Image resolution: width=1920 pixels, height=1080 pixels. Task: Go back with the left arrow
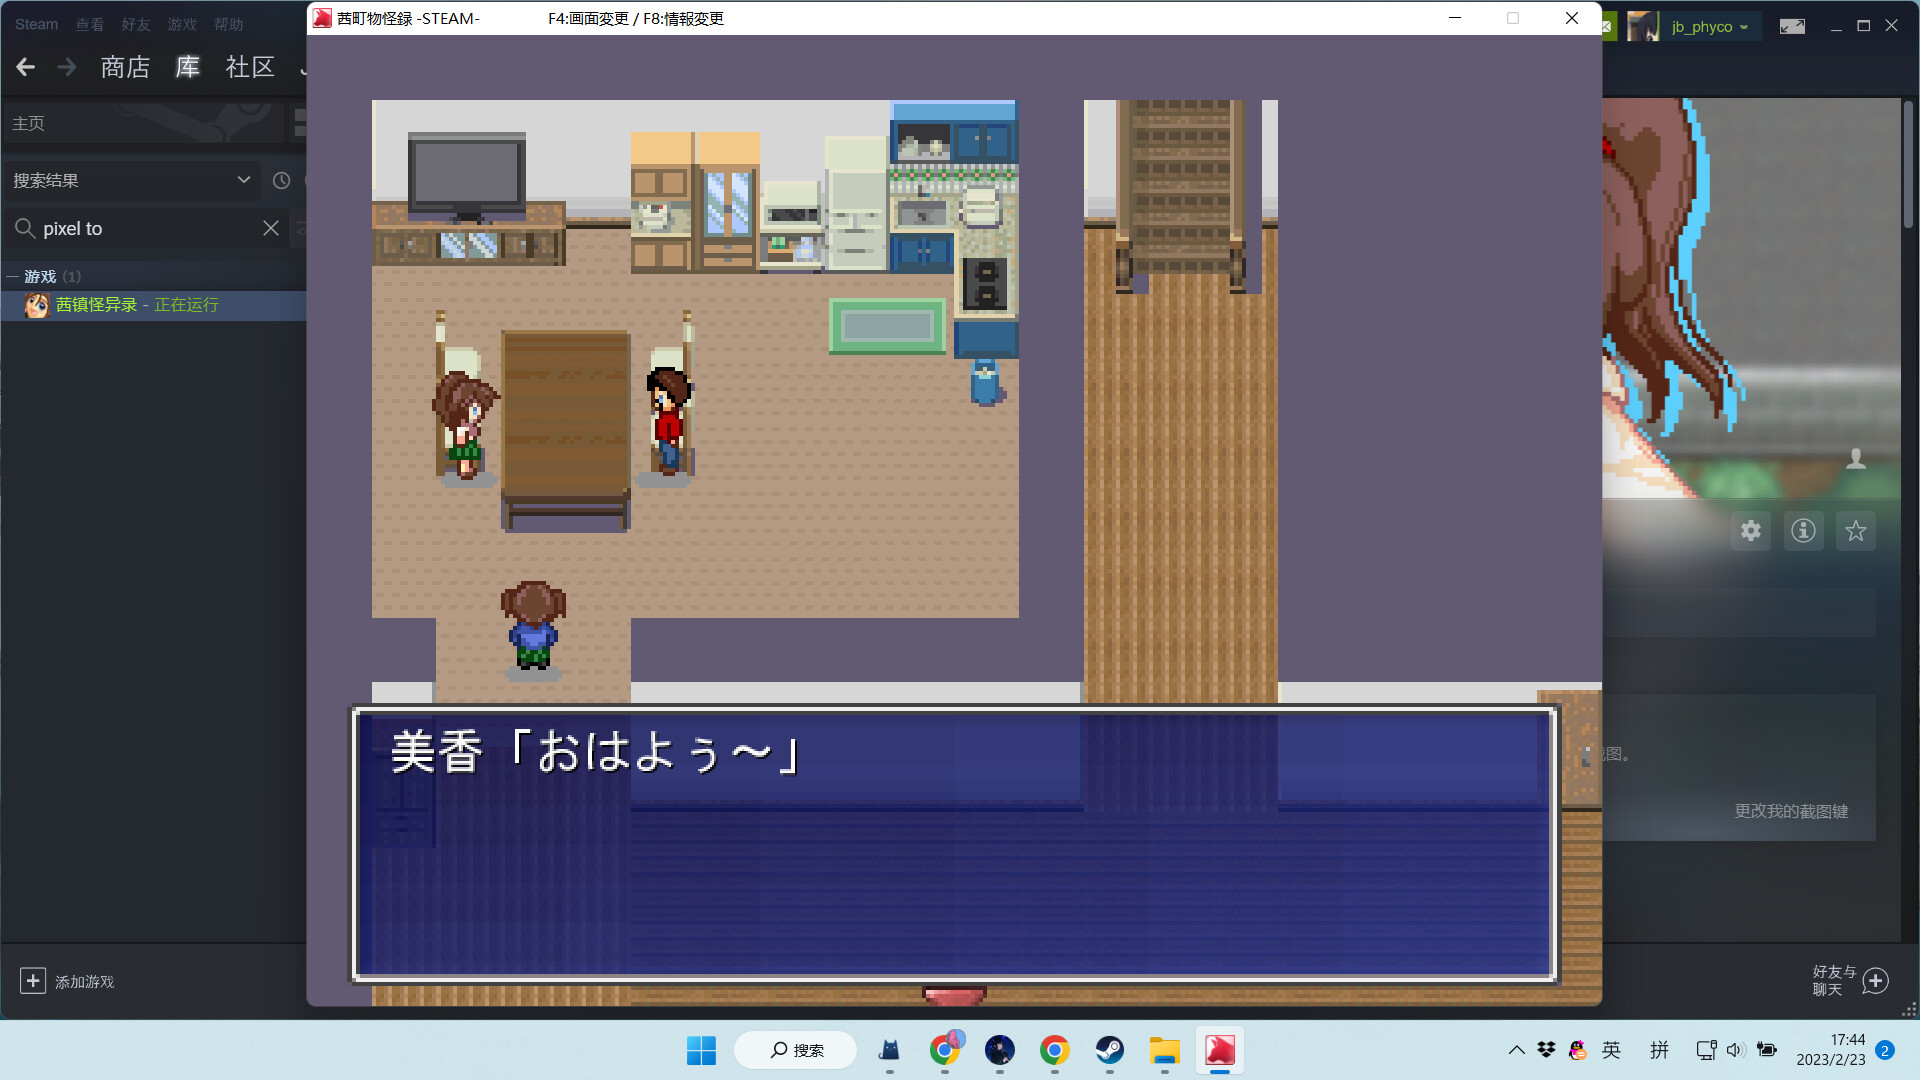coord(26,67)
